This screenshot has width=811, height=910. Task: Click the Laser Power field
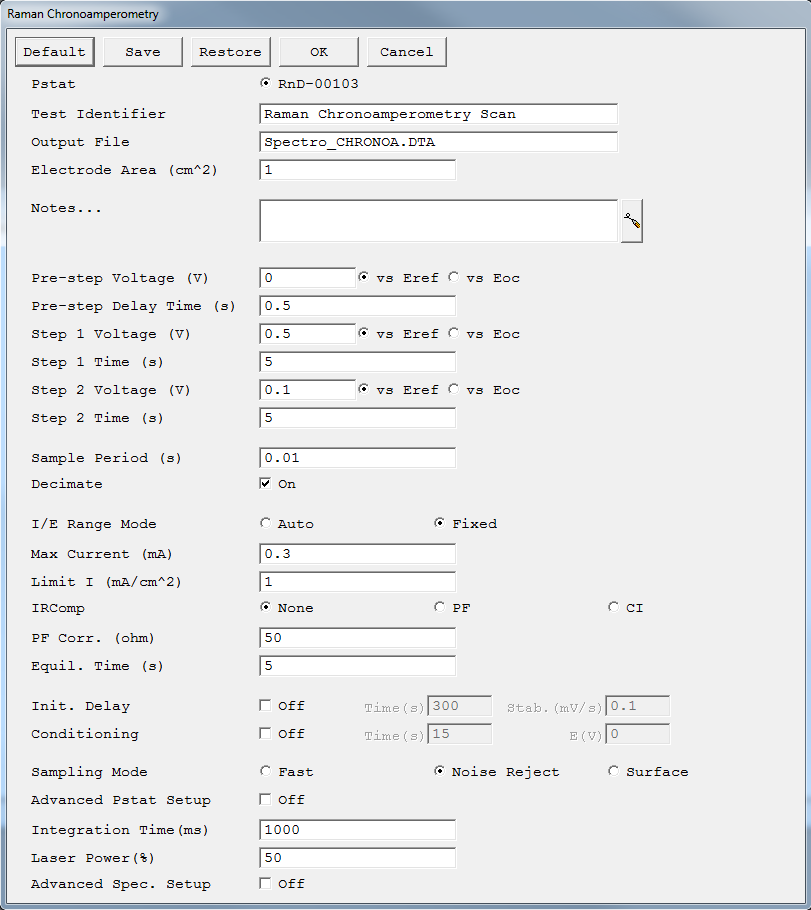click(358, 857)
